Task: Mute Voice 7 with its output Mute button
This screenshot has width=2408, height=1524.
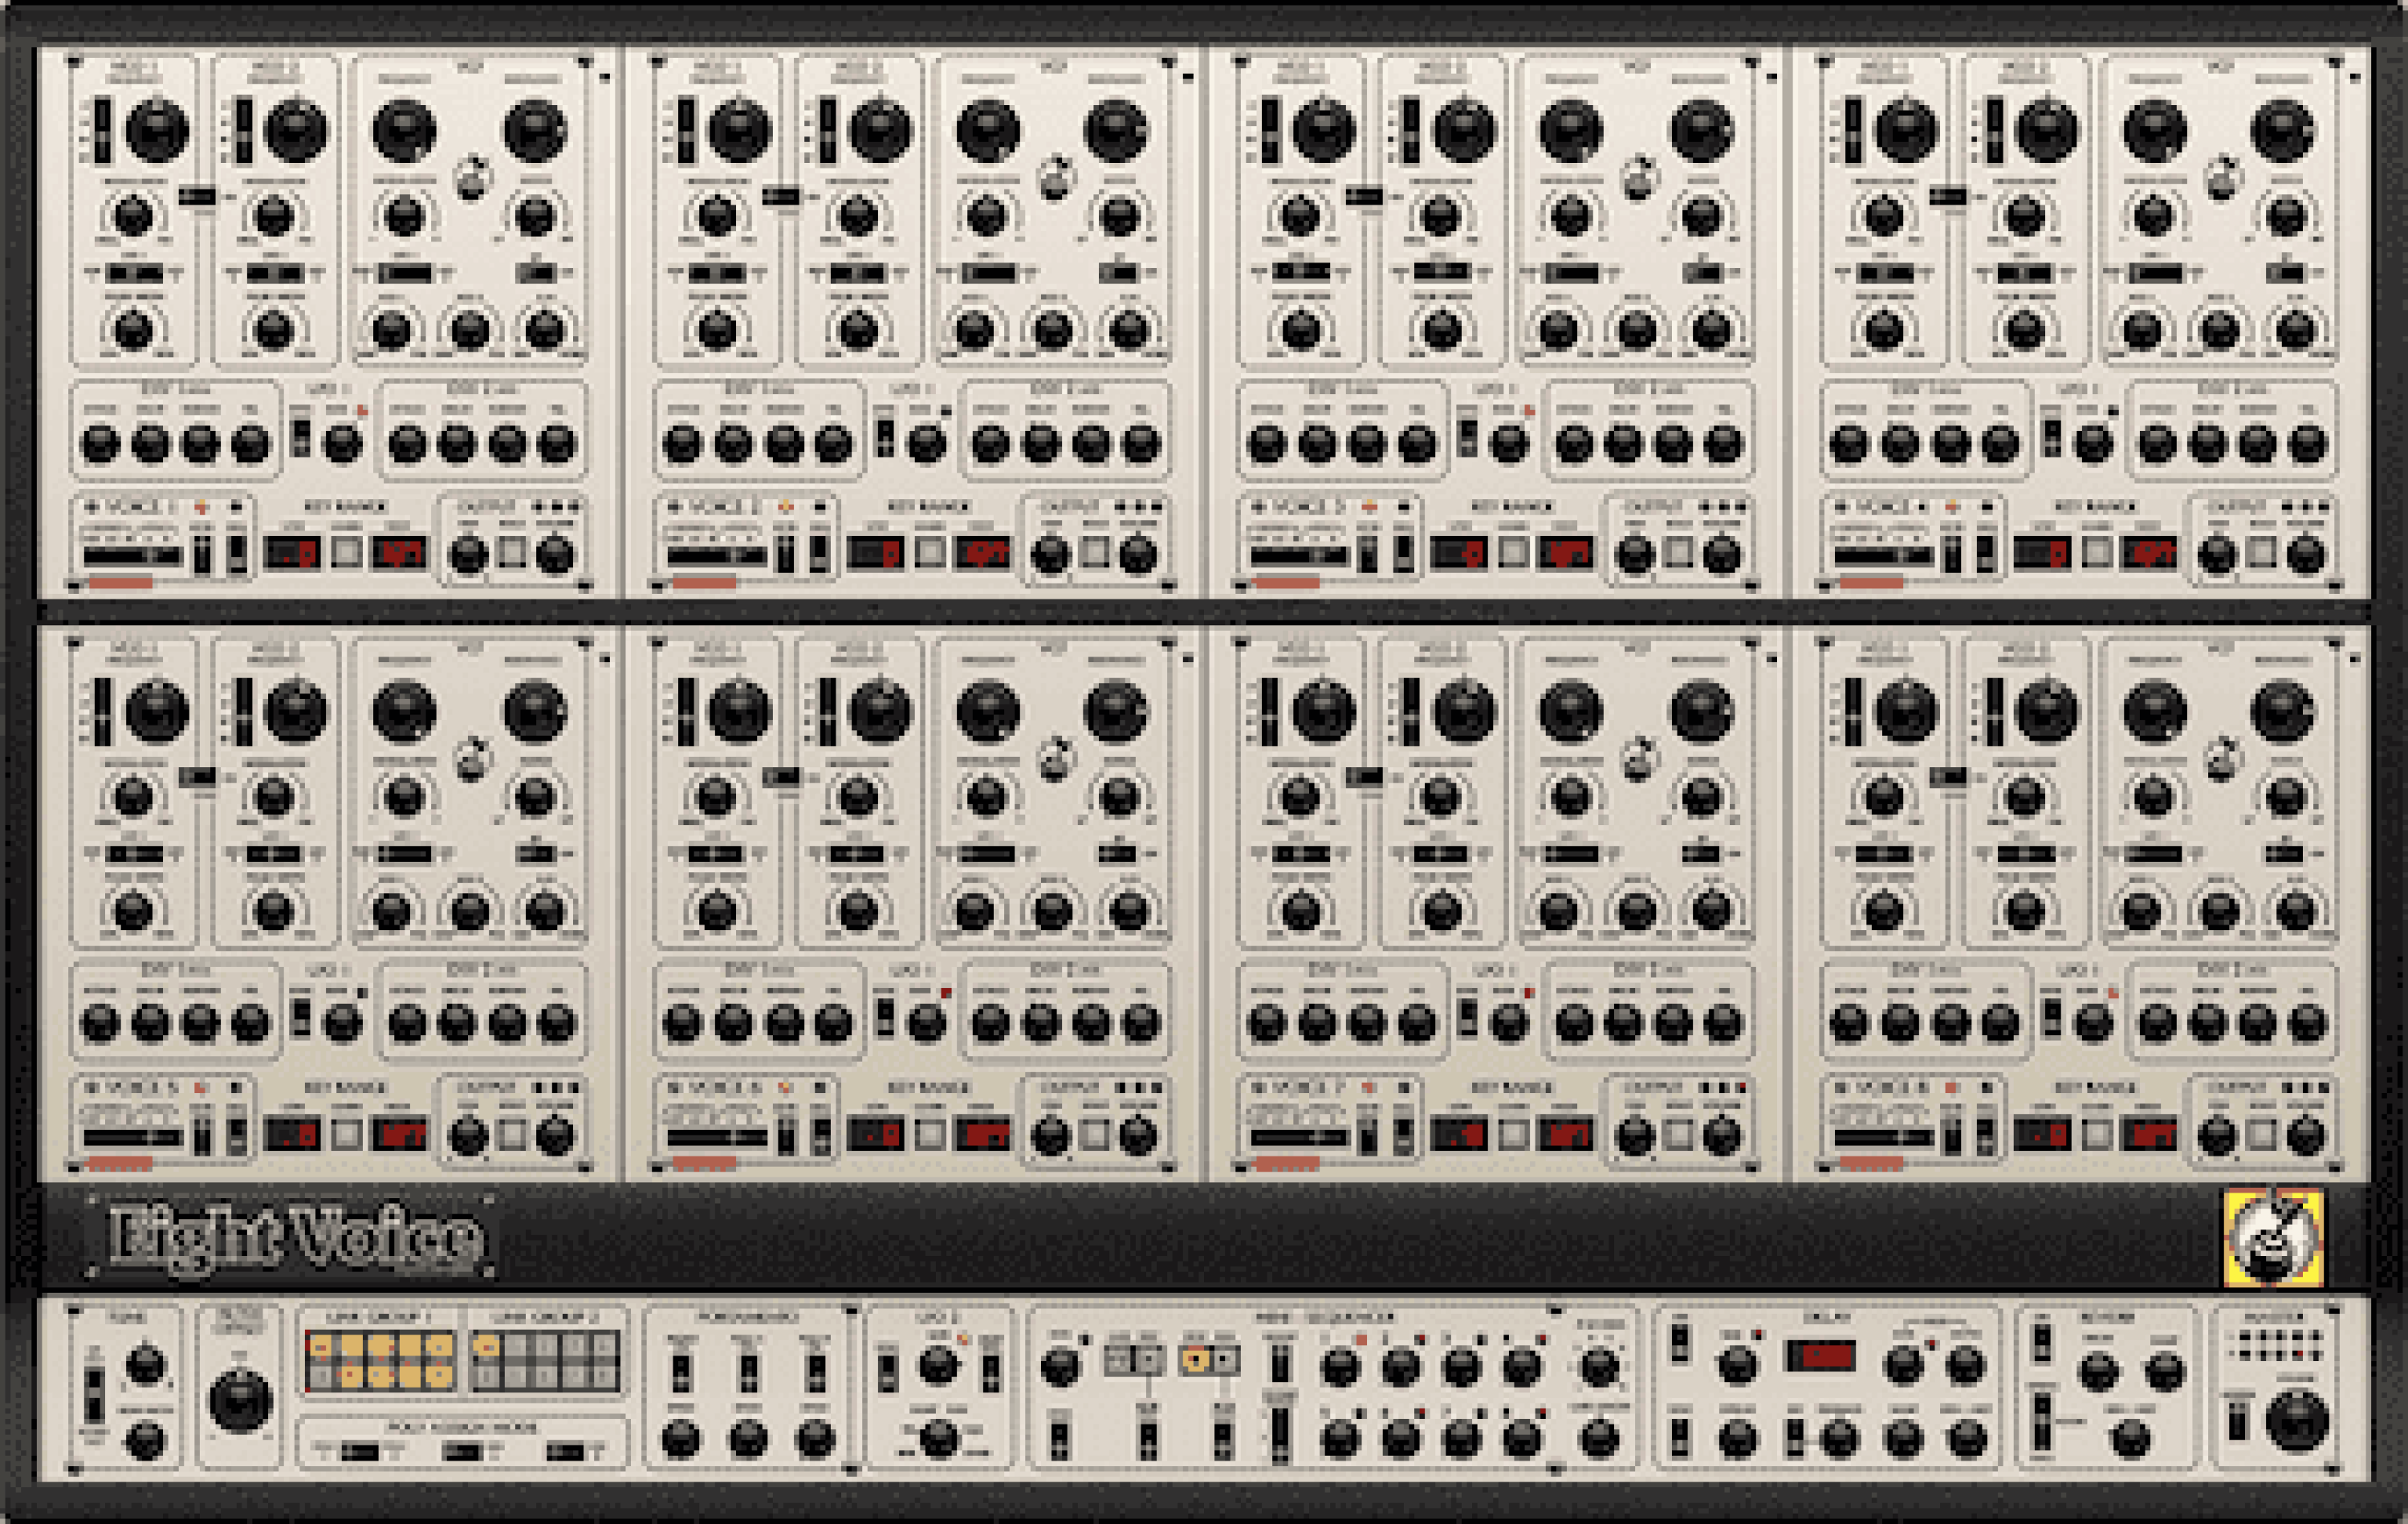Action: coord(1679,1134)
